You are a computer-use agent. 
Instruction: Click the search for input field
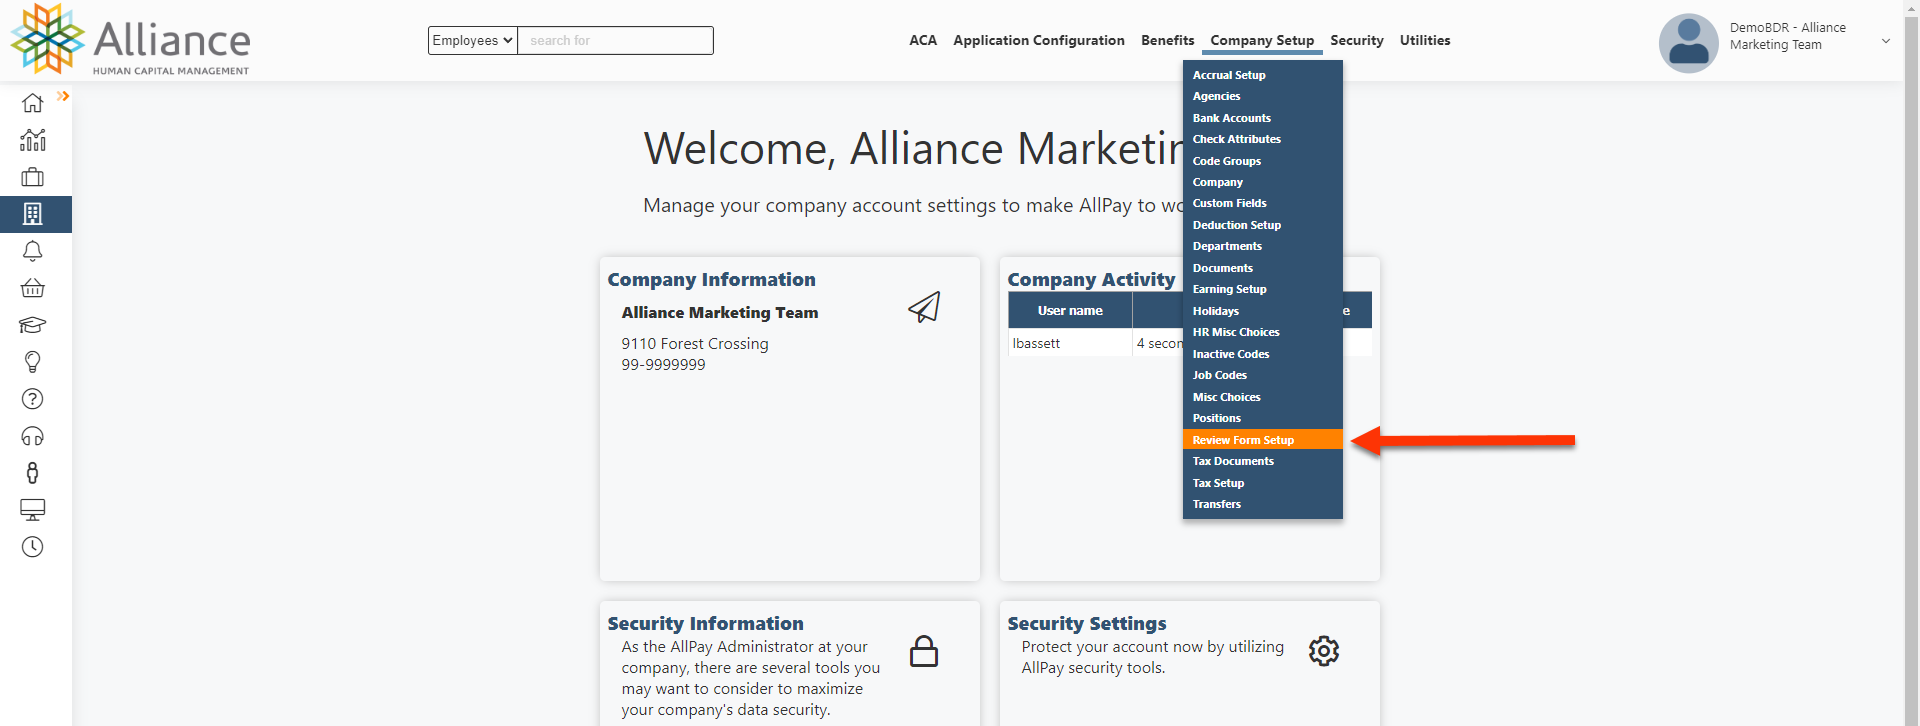(x=615, y=40)
